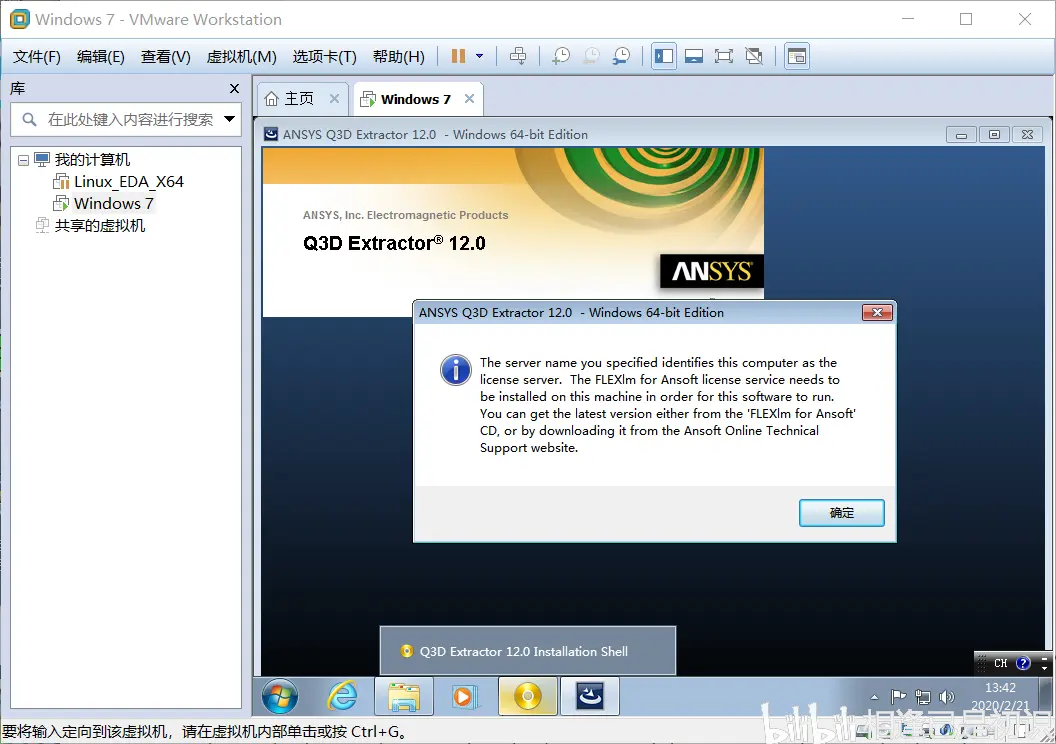The height and width of the screenshot is (744, 1056).
Task: Collapse the 我的计算机 tree node
Action: point(23,160)
